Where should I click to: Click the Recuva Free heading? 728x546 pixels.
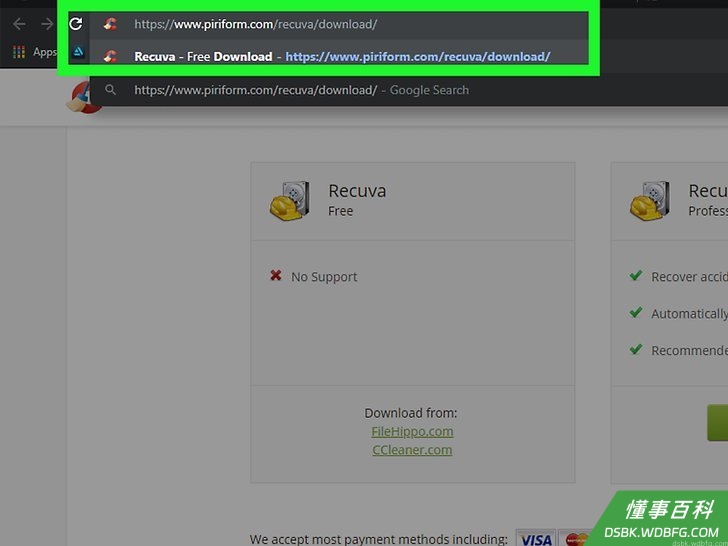[x=357, y=191]
